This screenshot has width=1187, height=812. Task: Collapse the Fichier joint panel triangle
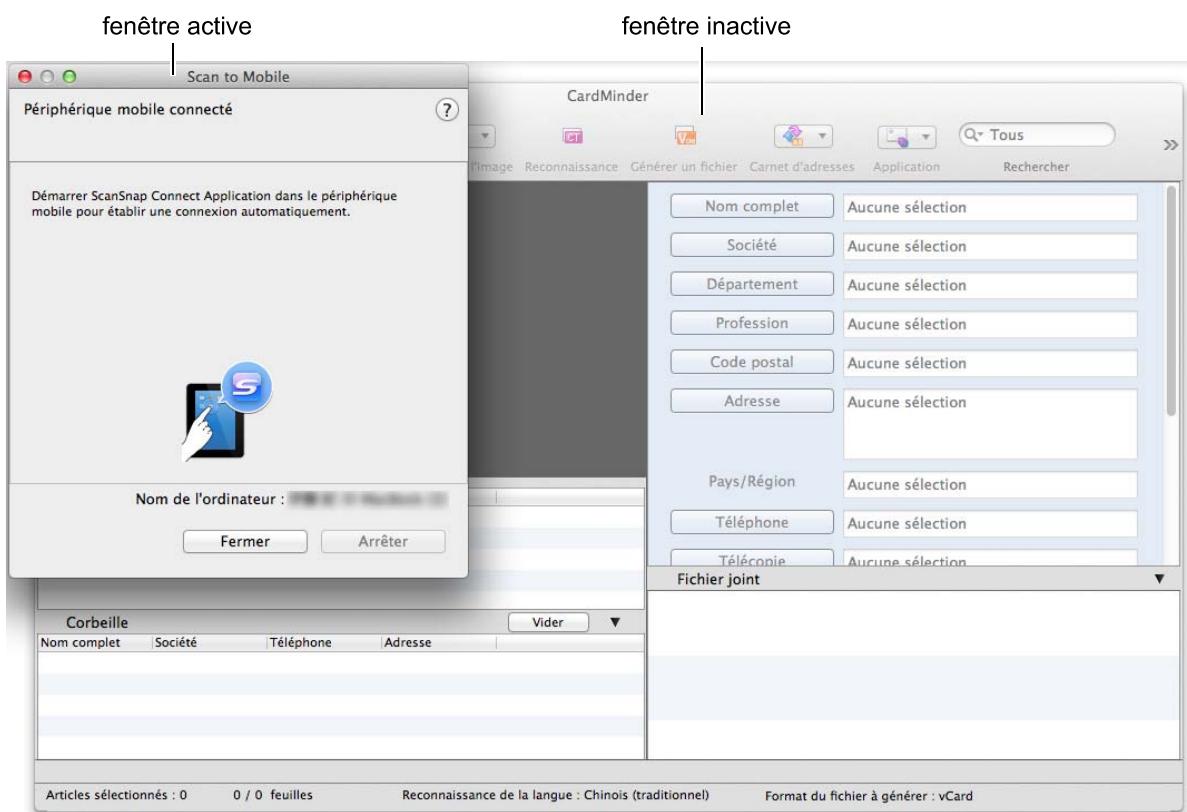[1159, 578]
